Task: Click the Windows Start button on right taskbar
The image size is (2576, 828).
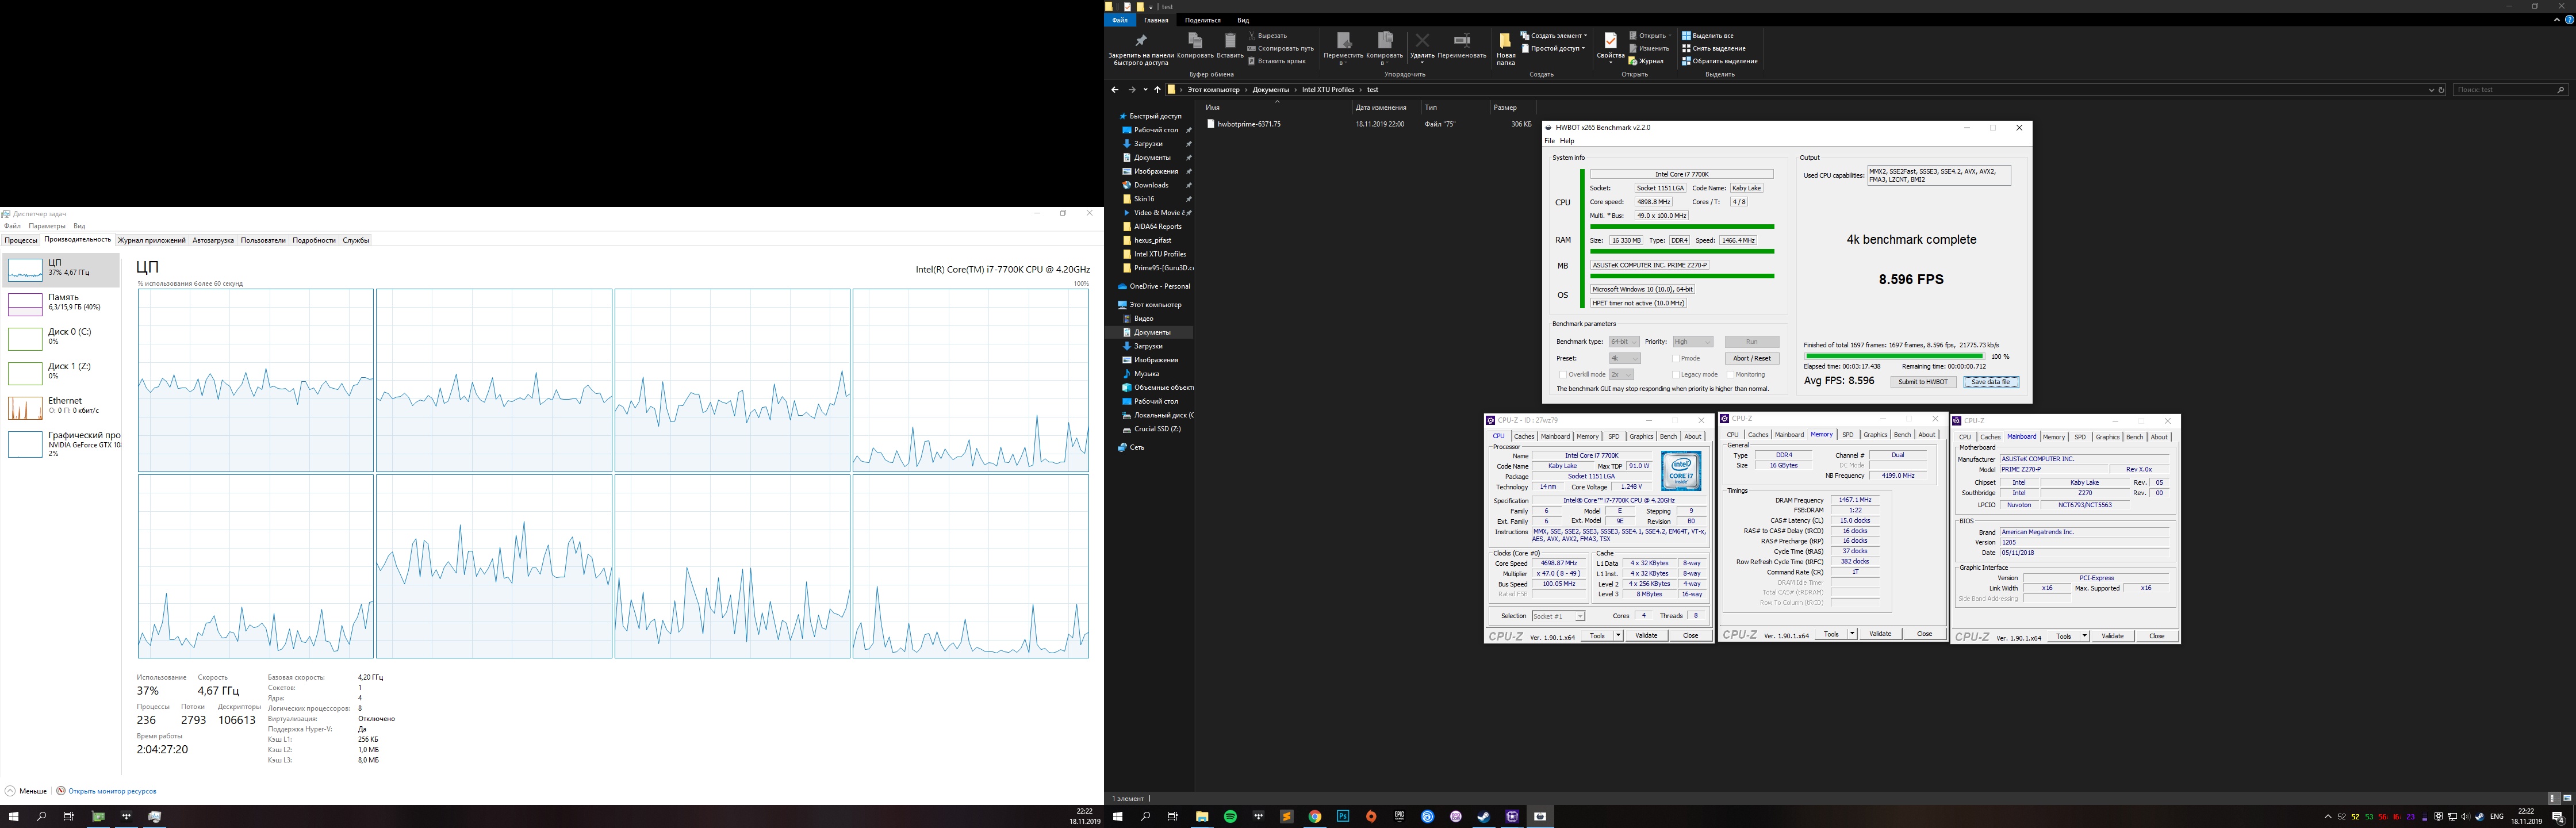Action: 1118,817
